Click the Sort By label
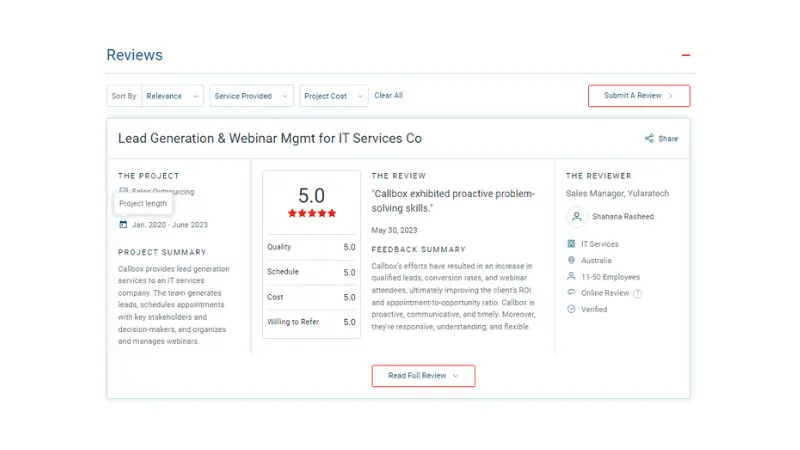 tap(124, 96)
